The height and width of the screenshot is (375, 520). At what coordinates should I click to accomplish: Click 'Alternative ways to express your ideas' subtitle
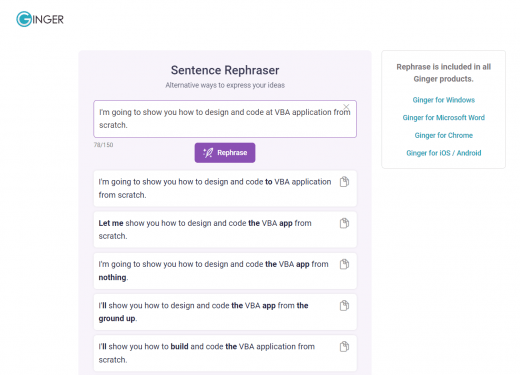225,85
